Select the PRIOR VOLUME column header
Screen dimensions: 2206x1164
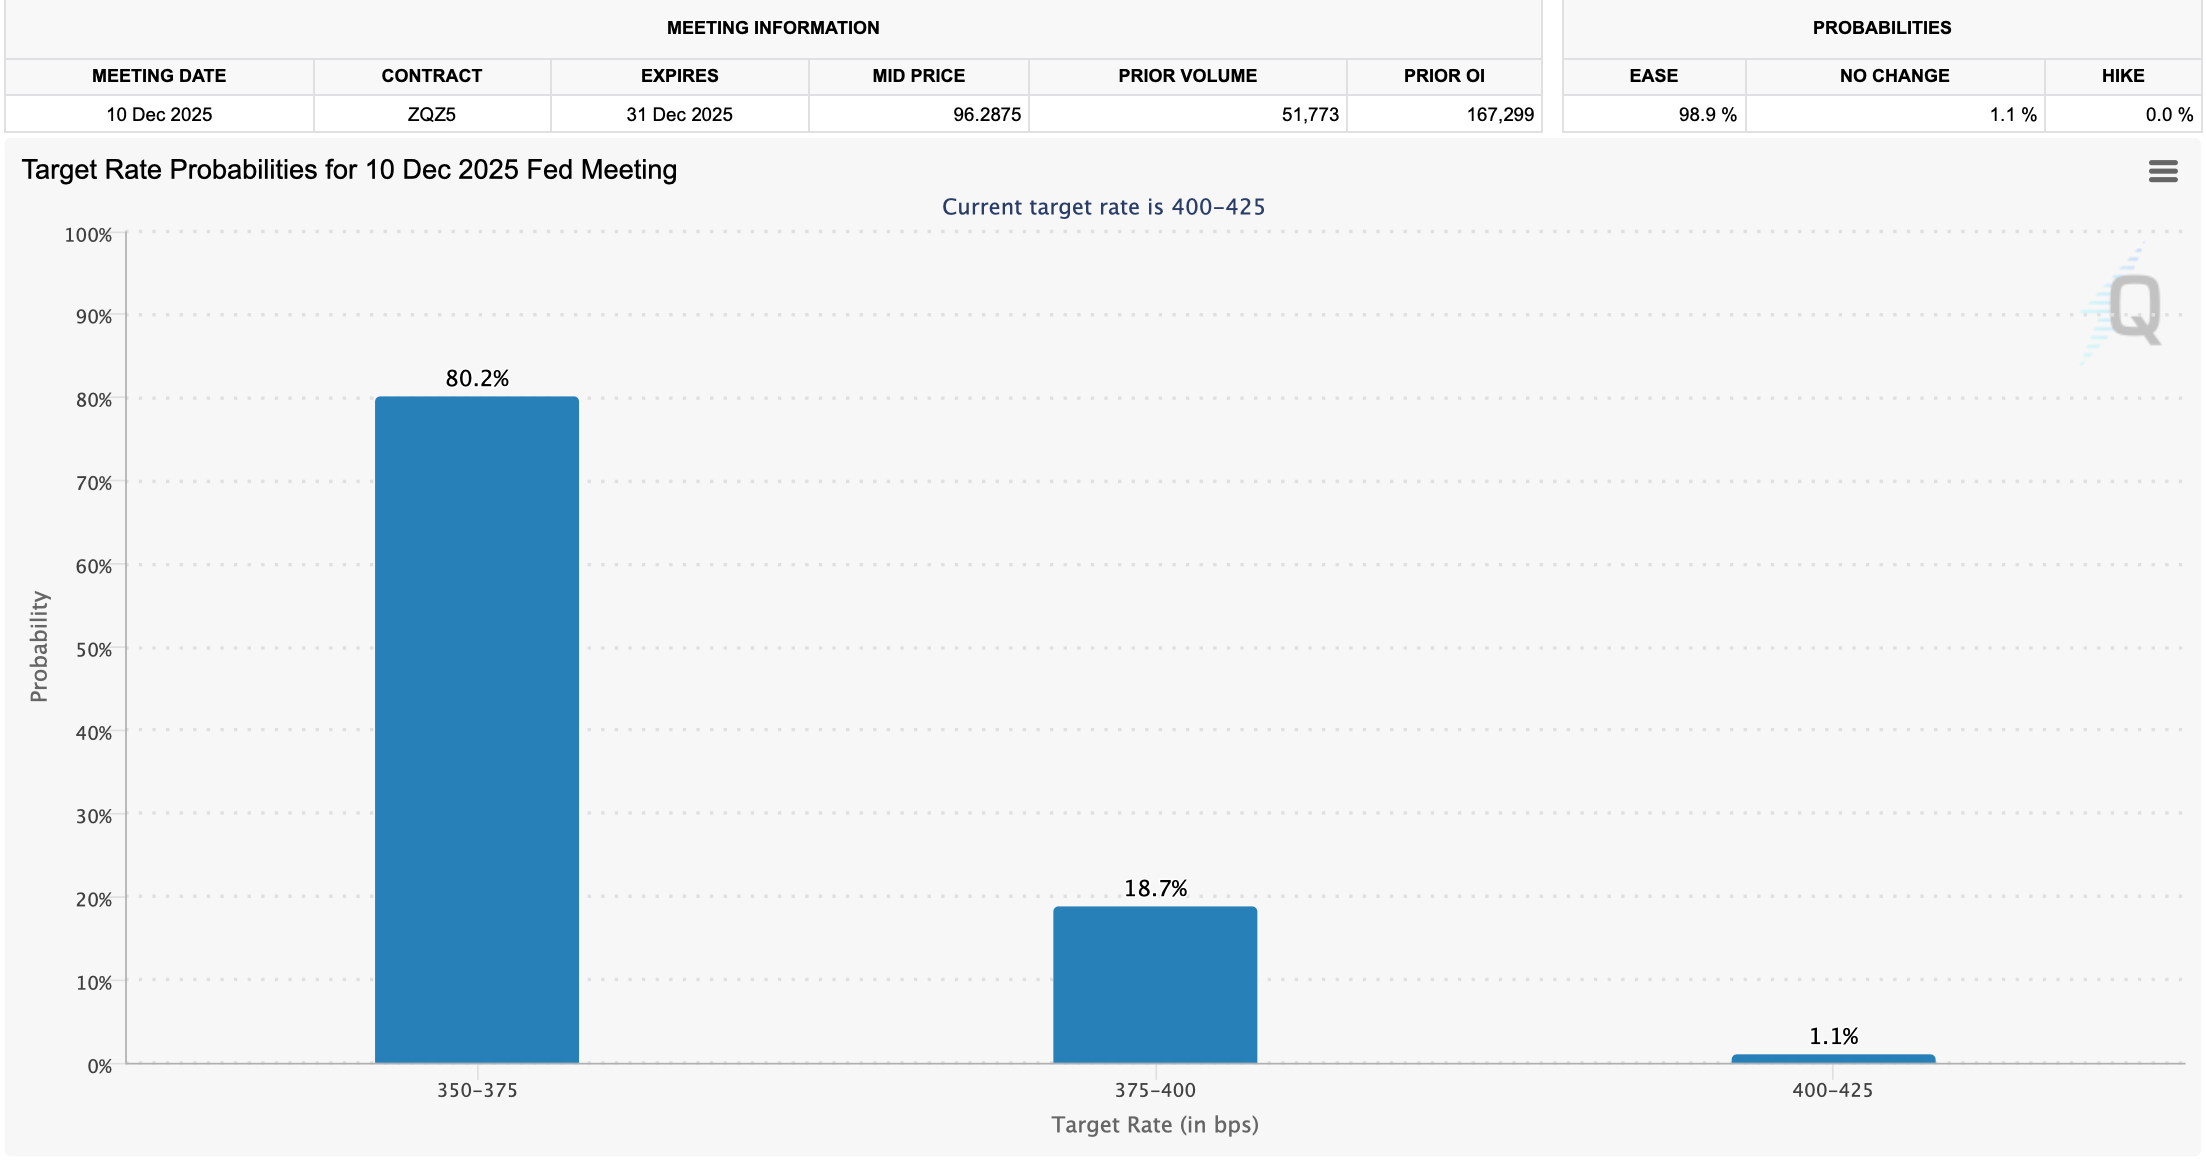[x=1187, y=76]
